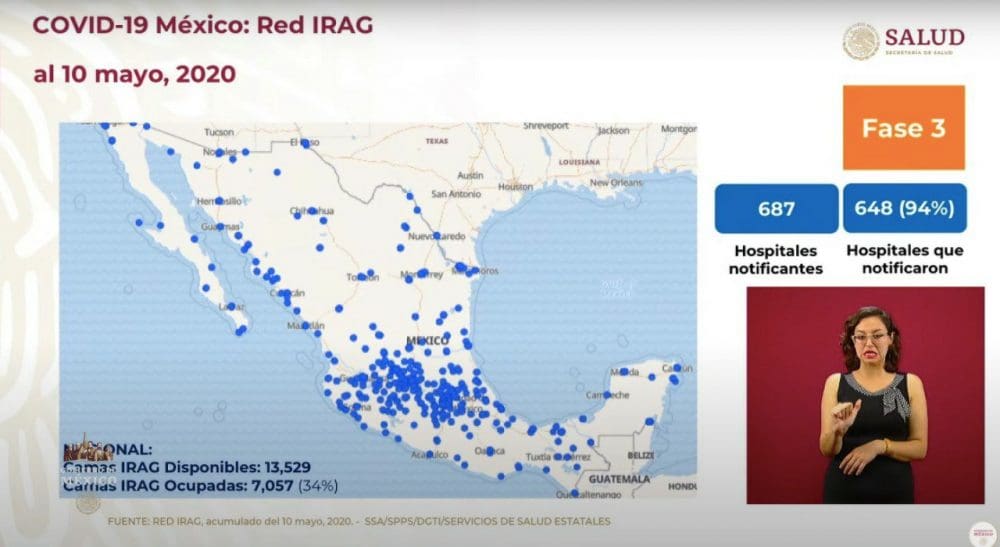The width and height of the screenshot is (1000, 547).
Task: Click the "FUENTE: RED IRAG" source line
Action: 359,521
